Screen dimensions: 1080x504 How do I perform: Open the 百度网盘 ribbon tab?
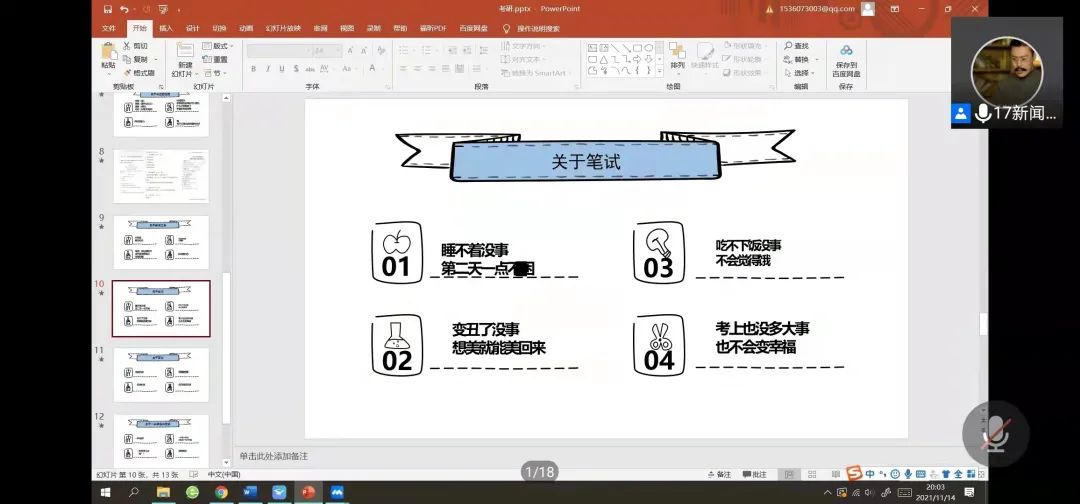click(473, 28)
